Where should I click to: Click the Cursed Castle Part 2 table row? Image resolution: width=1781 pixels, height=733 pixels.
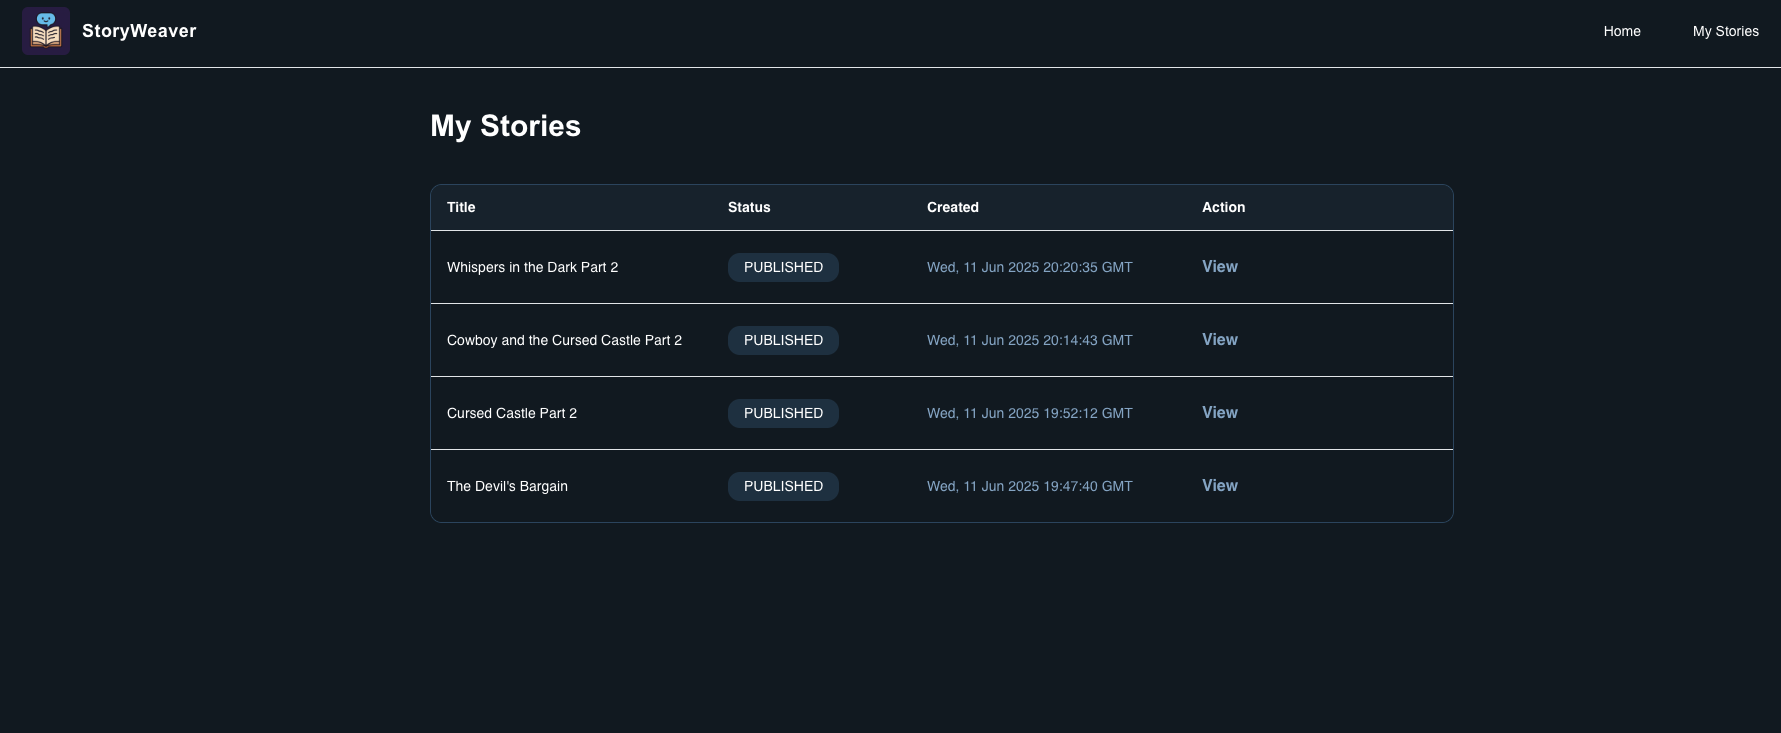[x=941, y=413]
